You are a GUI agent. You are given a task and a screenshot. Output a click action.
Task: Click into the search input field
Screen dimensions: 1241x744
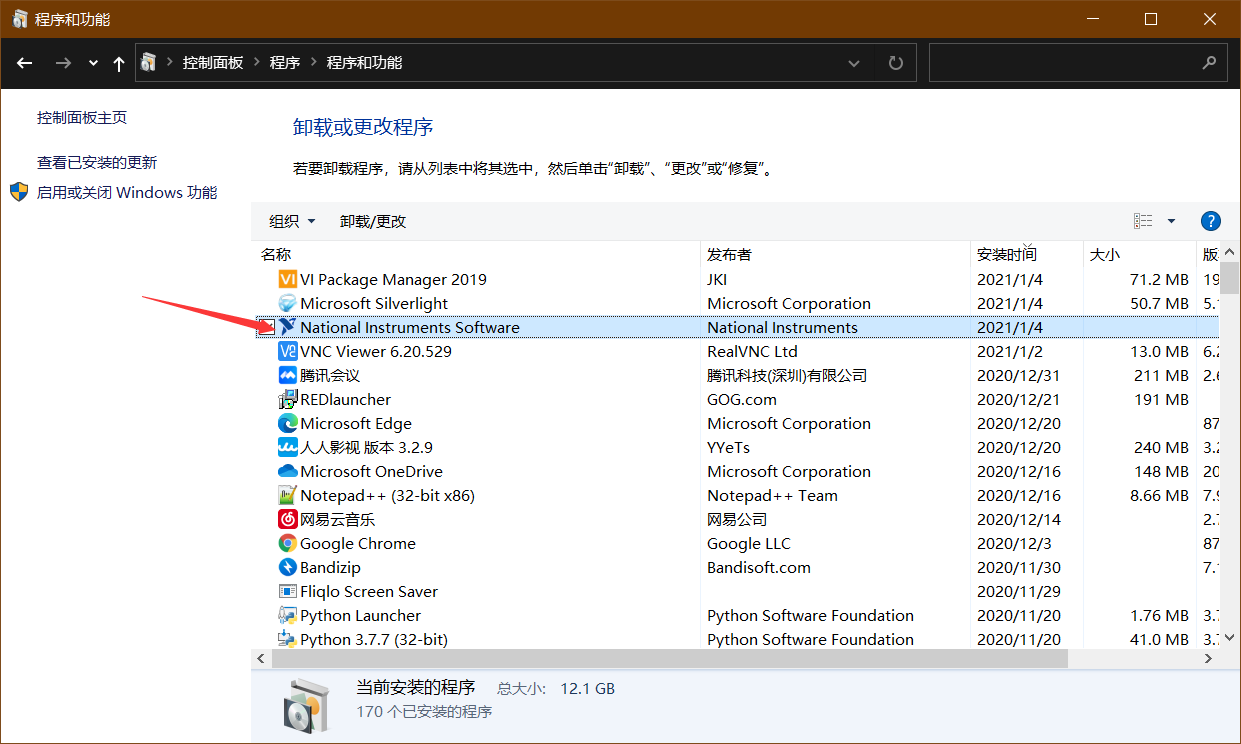(1064, 62)
